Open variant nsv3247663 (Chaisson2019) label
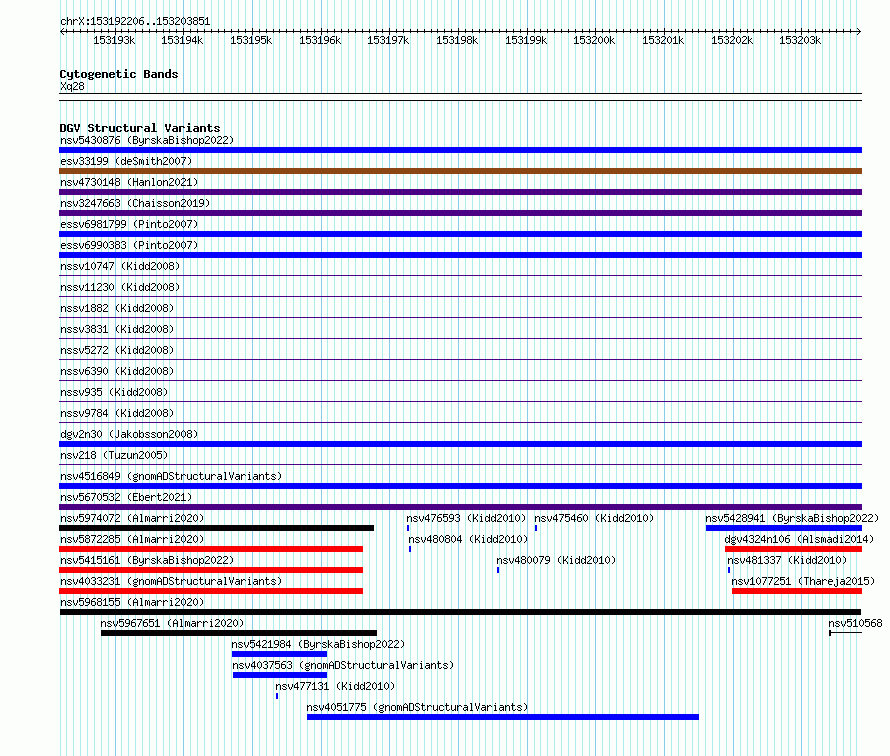The width and height of the screenshot is (890, 756). pyautogui.click(x=135, y=203)
